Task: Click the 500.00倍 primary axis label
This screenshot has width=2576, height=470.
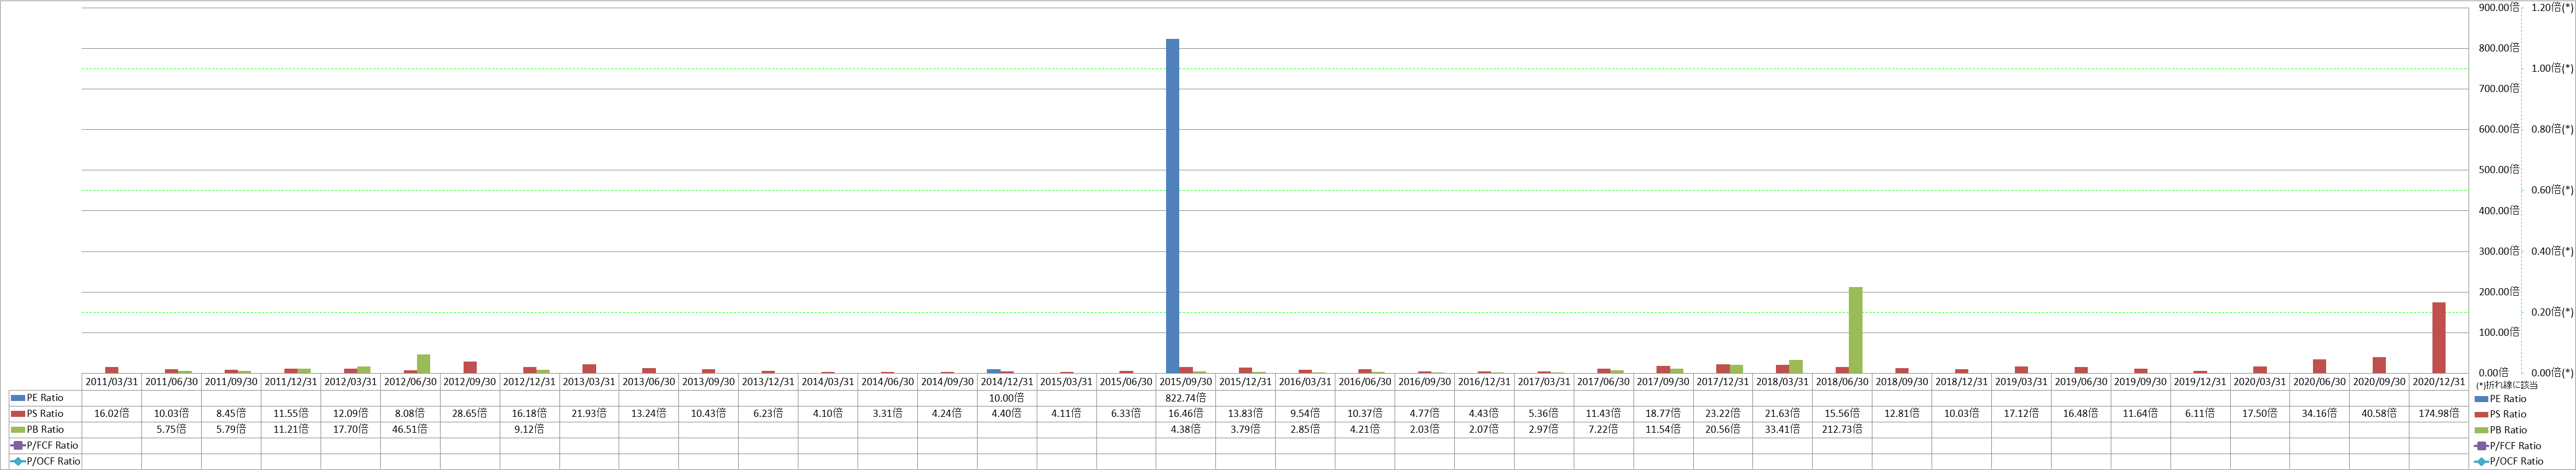Action: click(x=2499, y=170)
